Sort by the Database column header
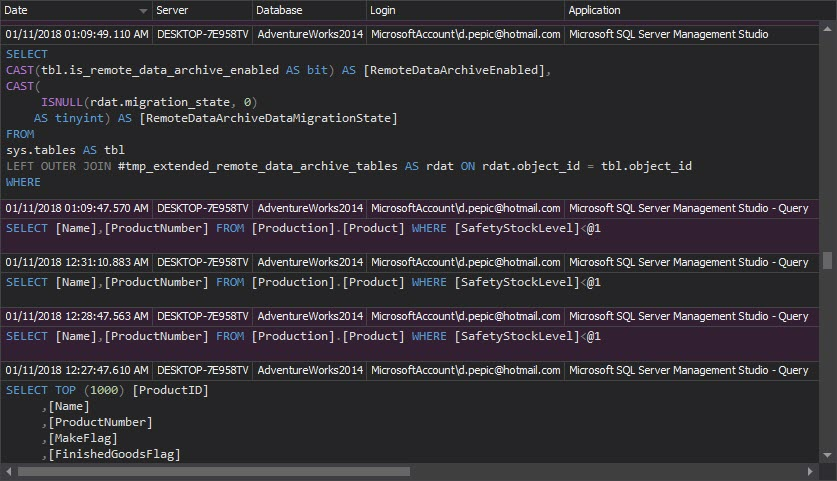Image resolution: width=837 pixels, height=481 pixels. pos(309,10)
